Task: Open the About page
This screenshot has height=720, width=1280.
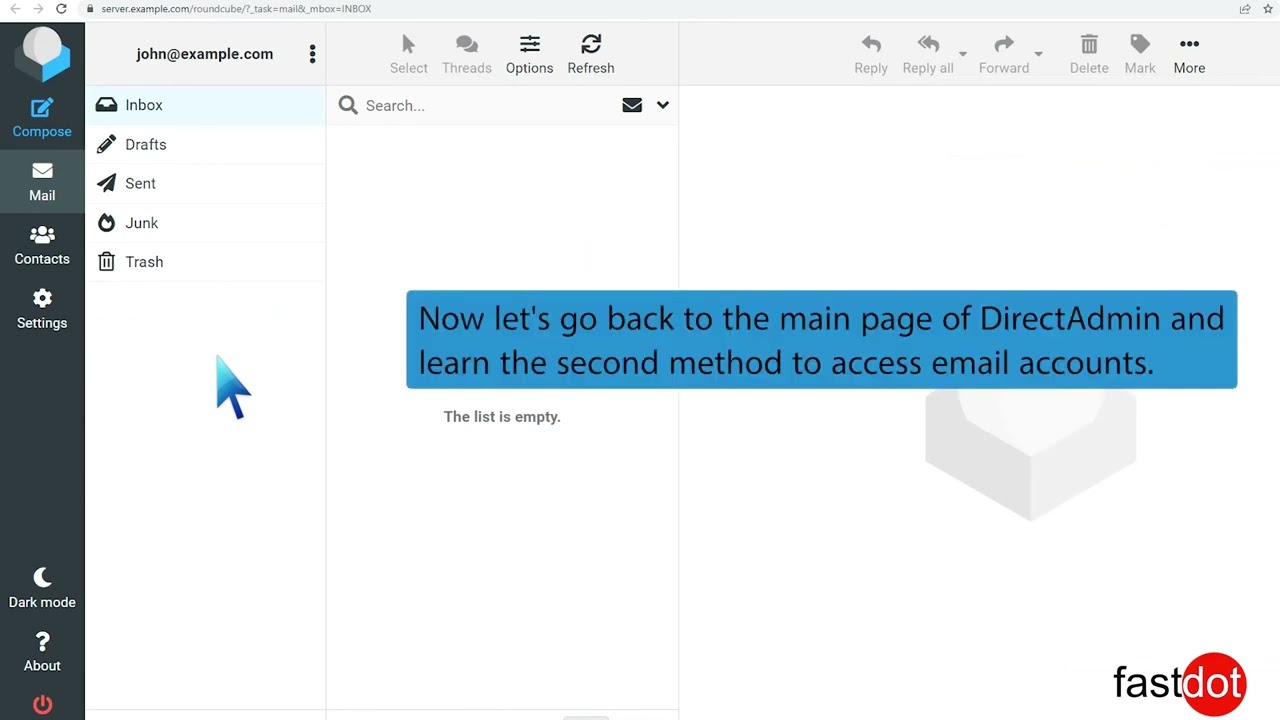Action: click(42, 650)
